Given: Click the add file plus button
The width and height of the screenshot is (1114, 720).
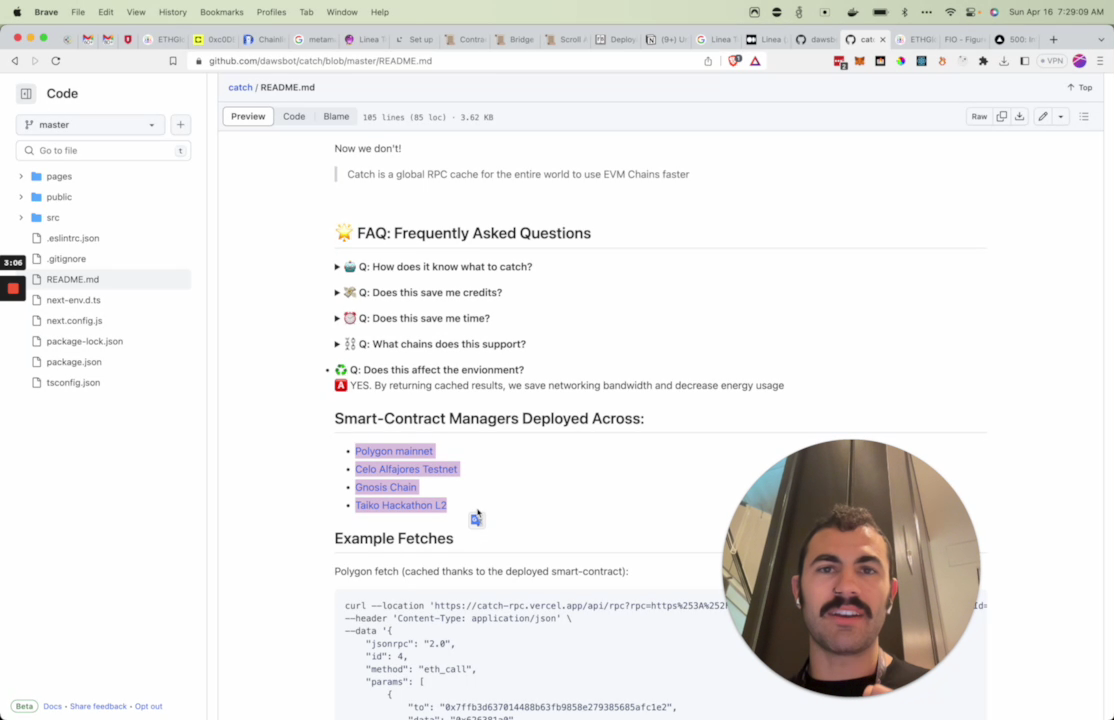Looking at the screenshot, I should point(180,125).
